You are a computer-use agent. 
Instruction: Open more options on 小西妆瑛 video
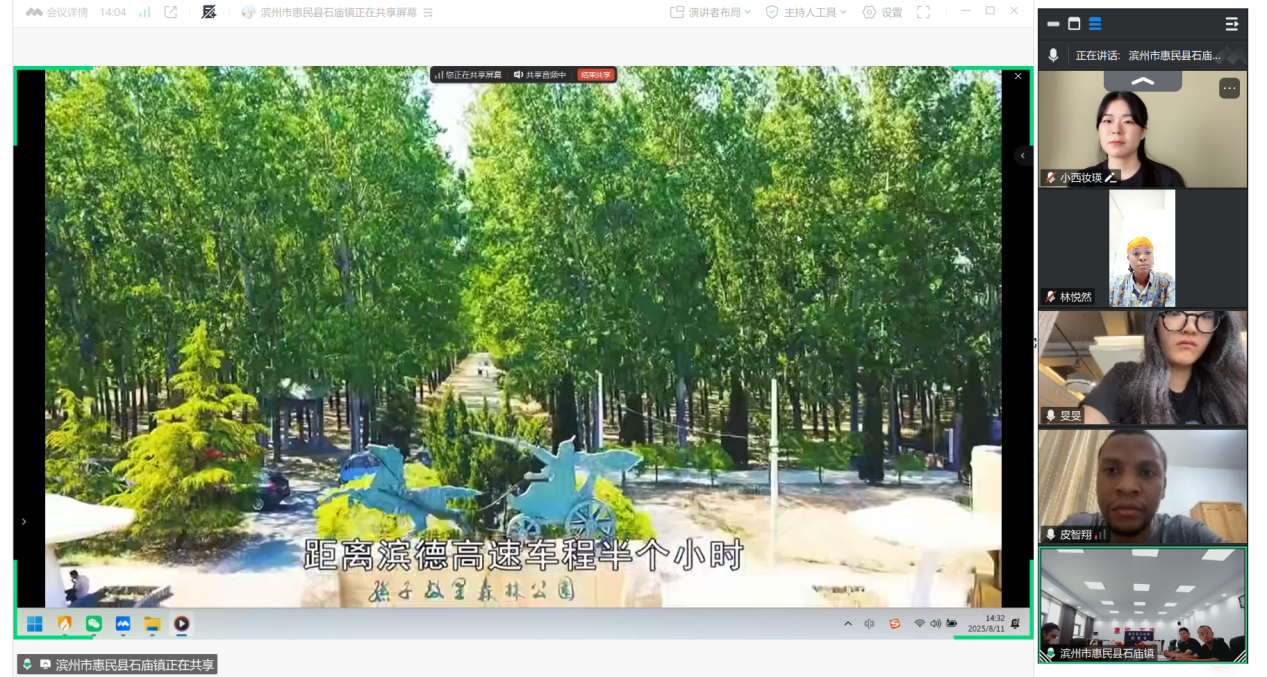[x=1229, y=88]
